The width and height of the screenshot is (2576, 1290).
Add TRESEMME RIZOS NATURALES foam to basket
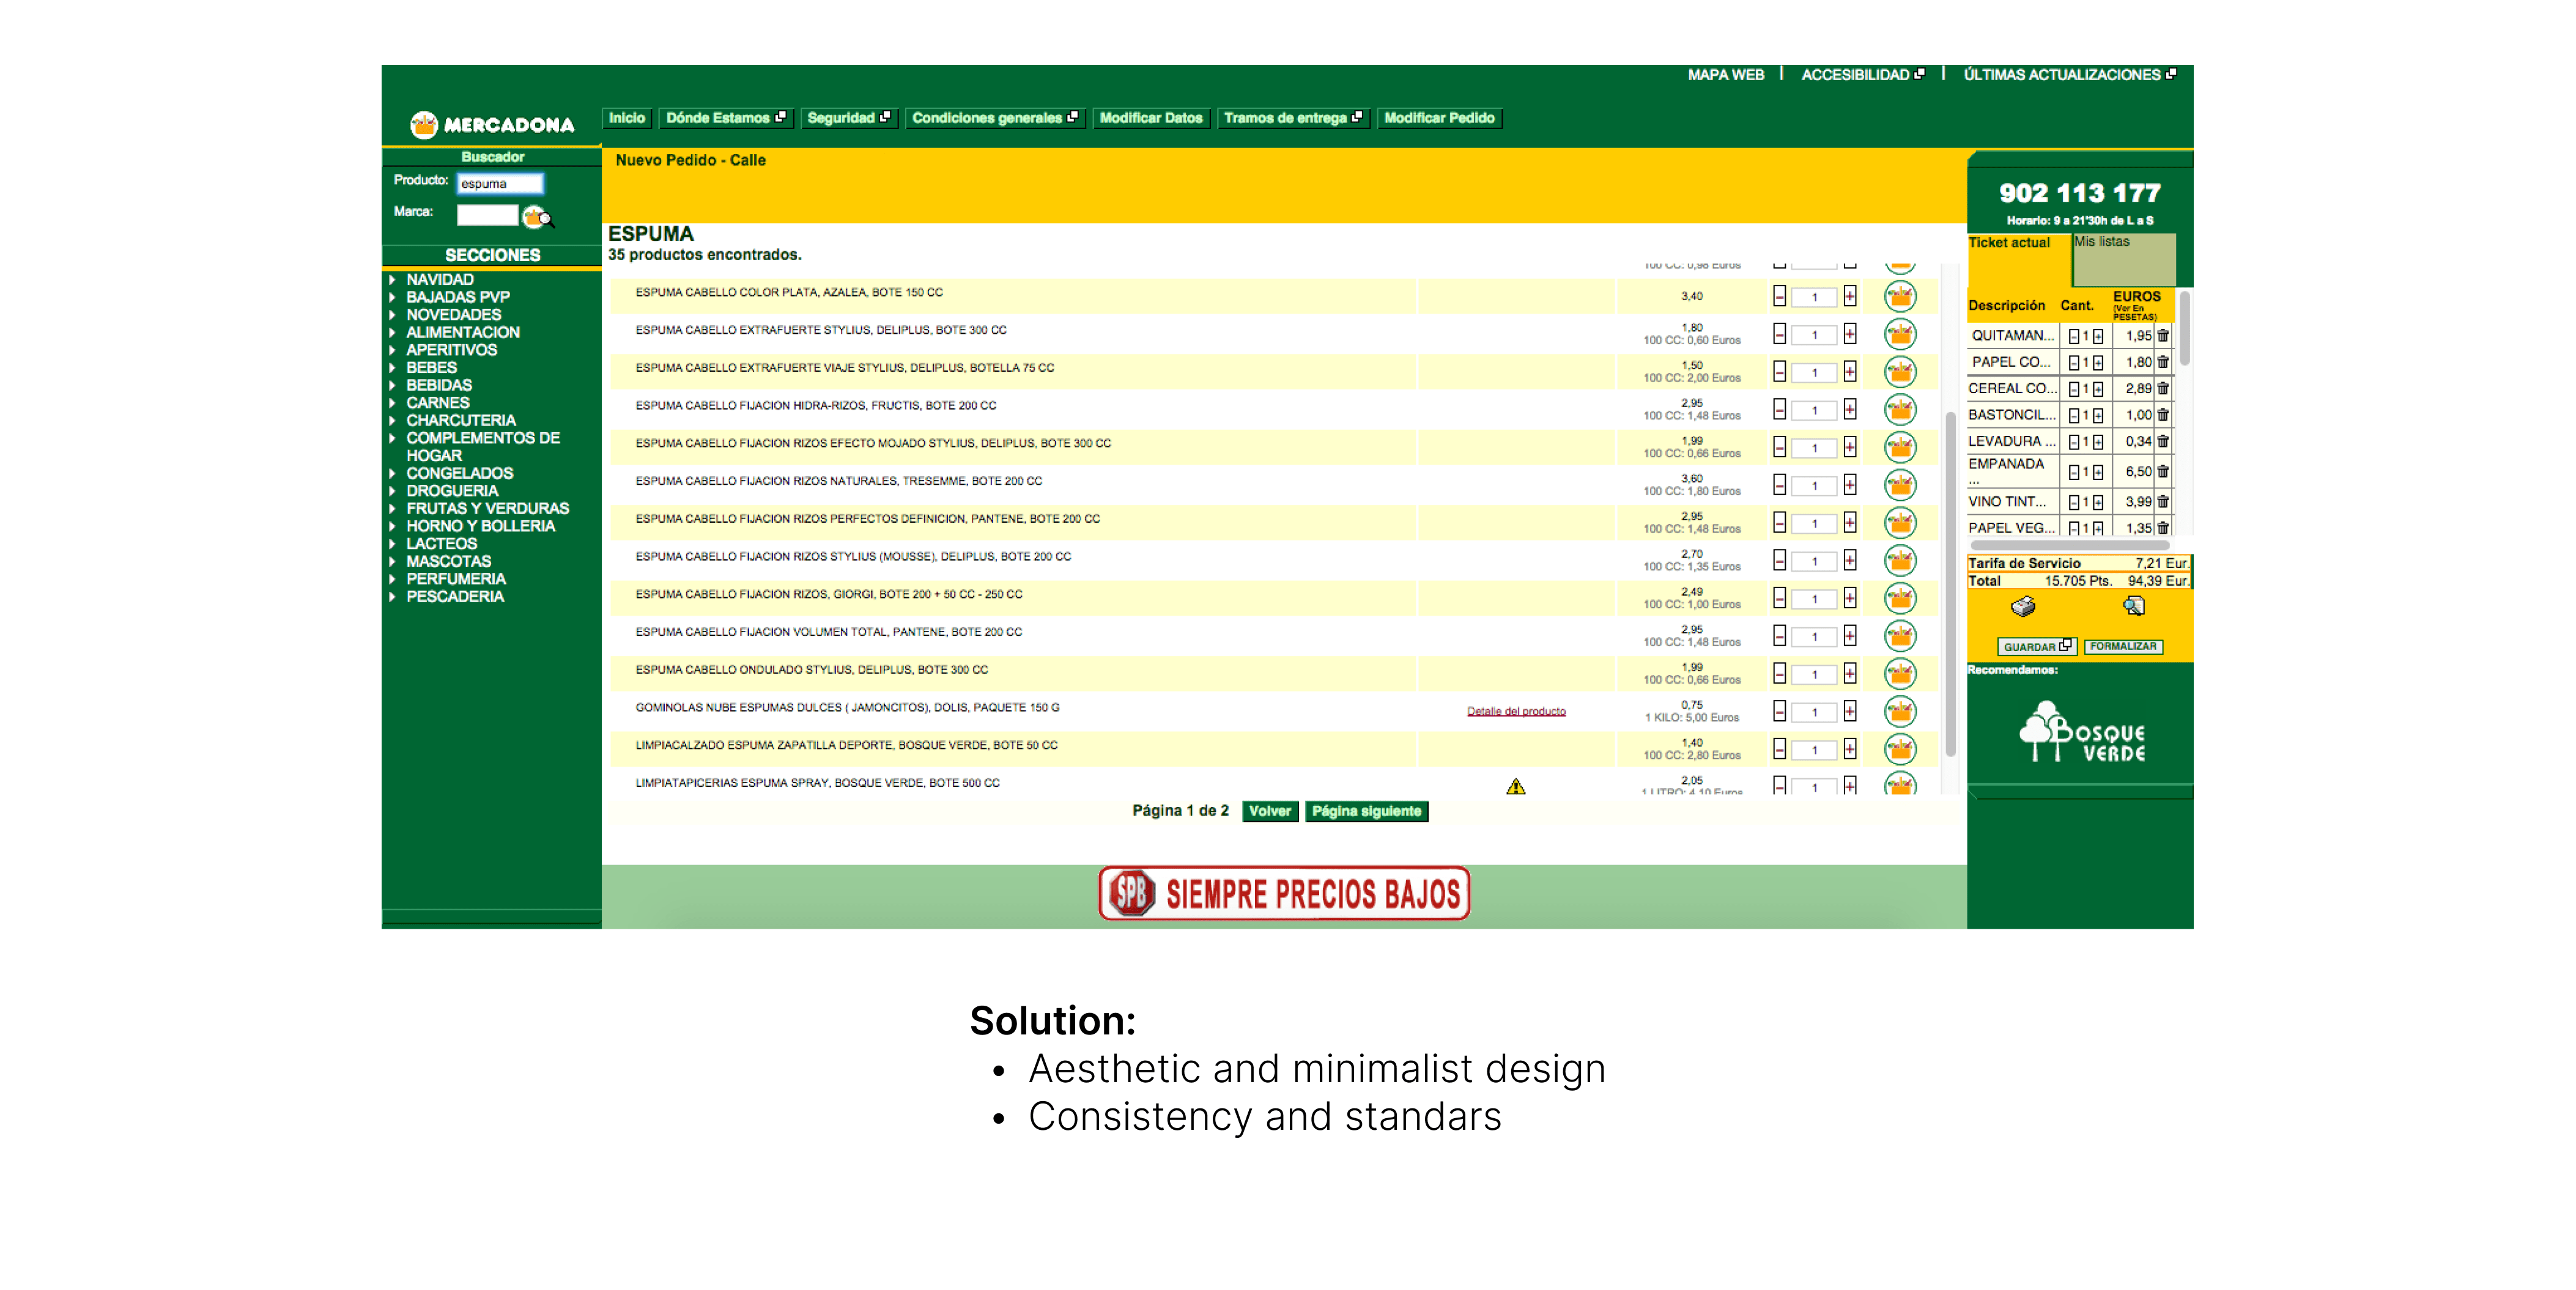pyautogui.click(x=1900, y=485)
